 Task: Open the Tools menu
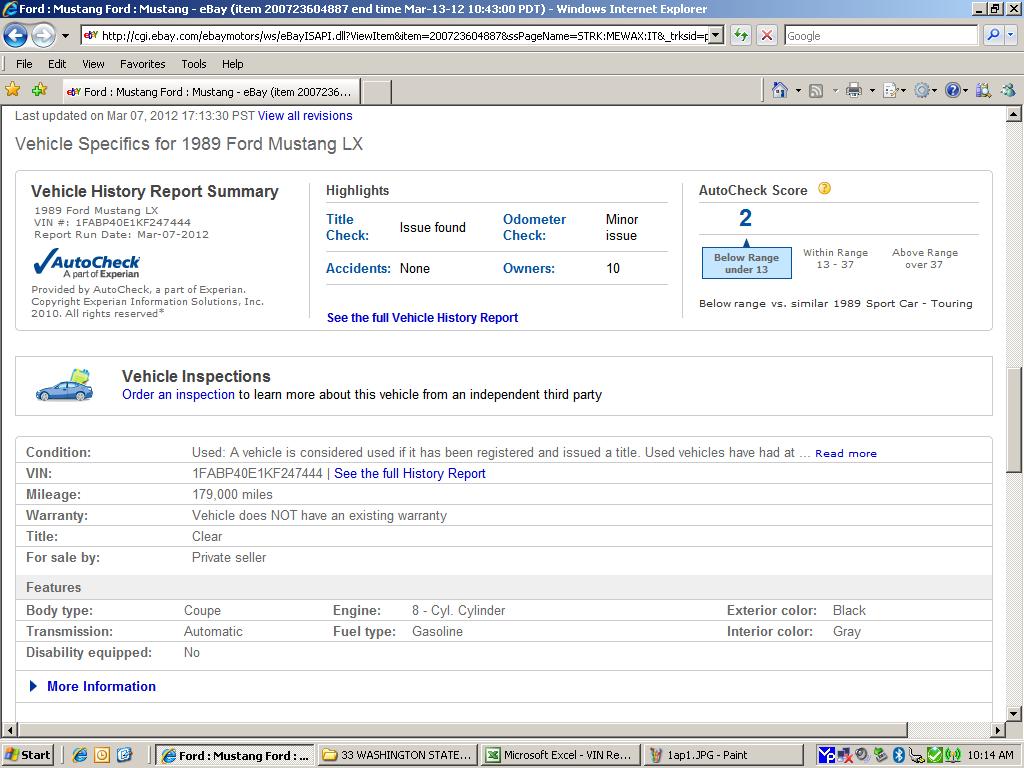pos(194,64)
